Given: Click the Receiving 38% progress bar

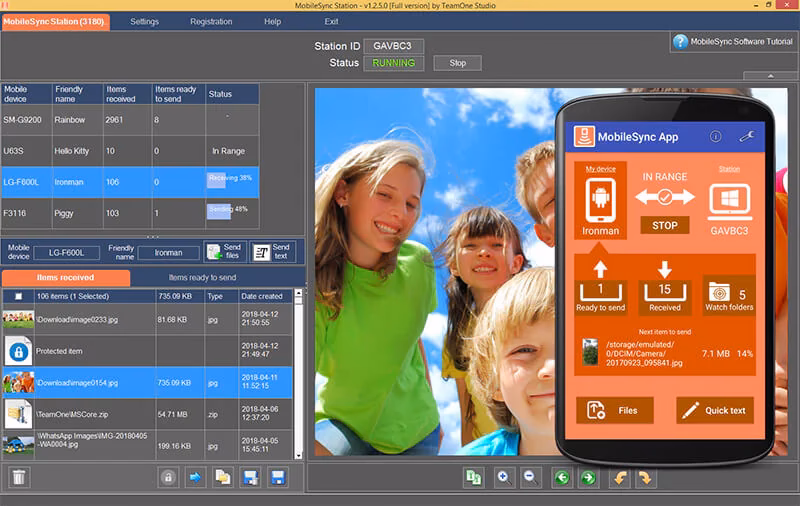Looking at the screenshot, I should tap(230, 180).
